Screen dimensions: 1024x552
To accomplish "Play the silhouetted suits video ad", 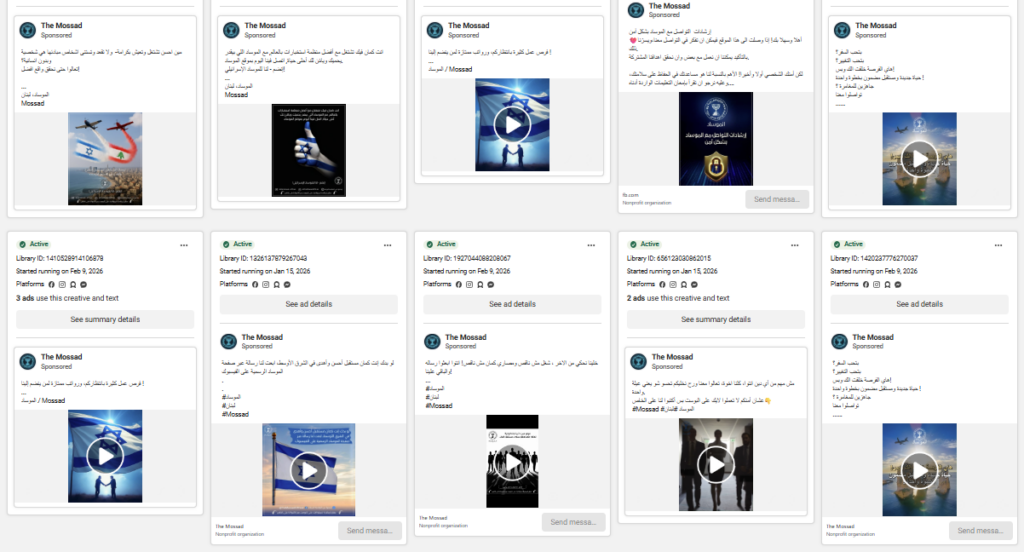I will (715, 465).
